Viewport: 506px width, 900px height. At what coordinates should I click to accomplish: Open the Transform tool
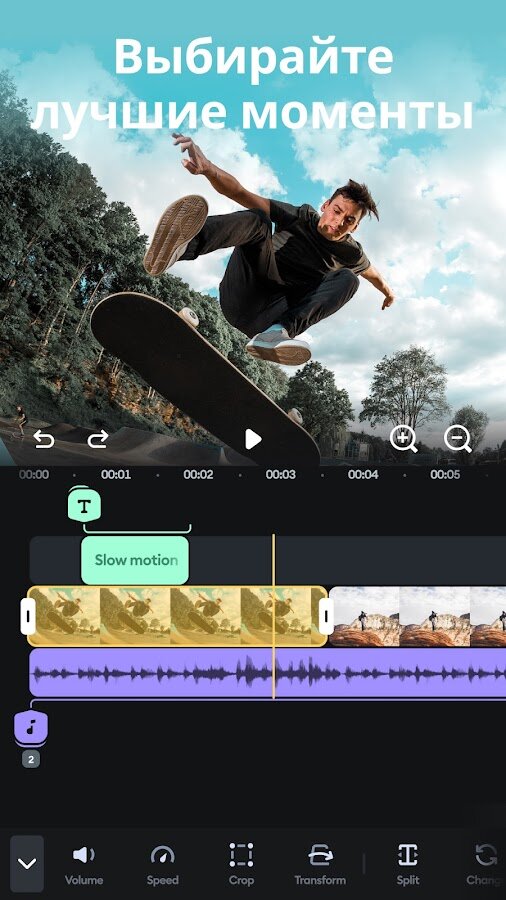(320, 865)
